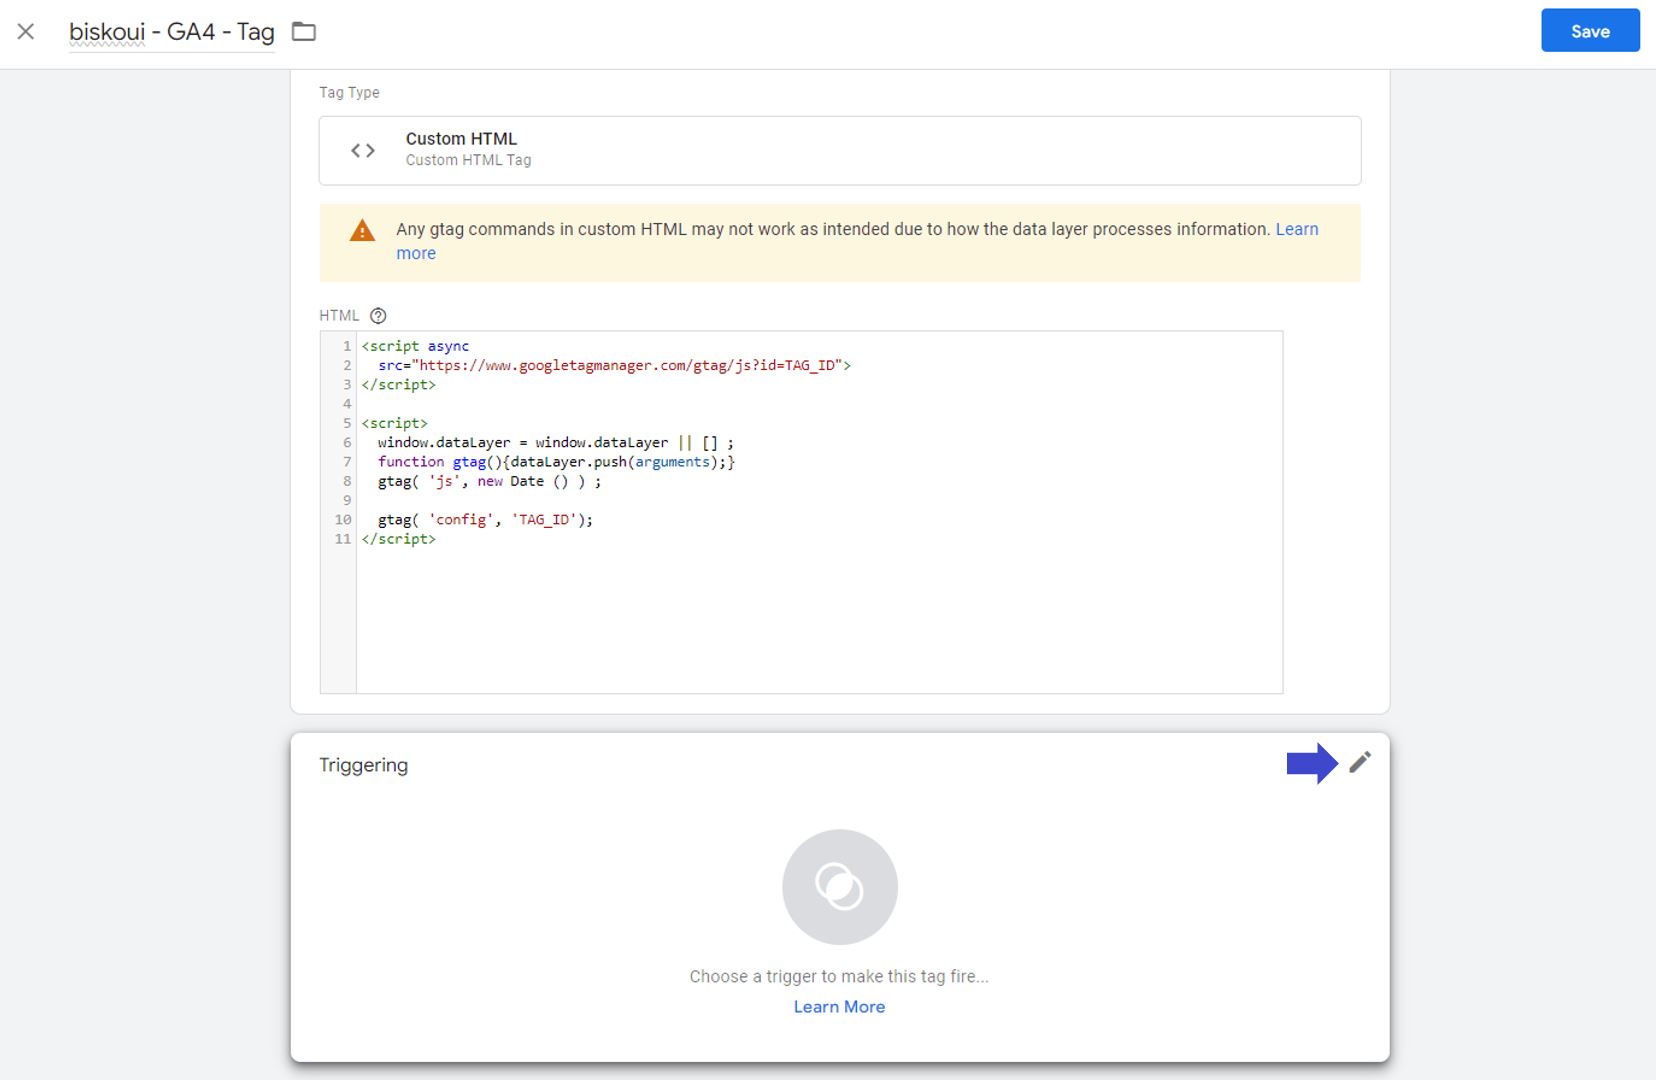Viewport: 1656px width, 1080px height.
Task: Show help for the HTML field
Action: [377, 316]
